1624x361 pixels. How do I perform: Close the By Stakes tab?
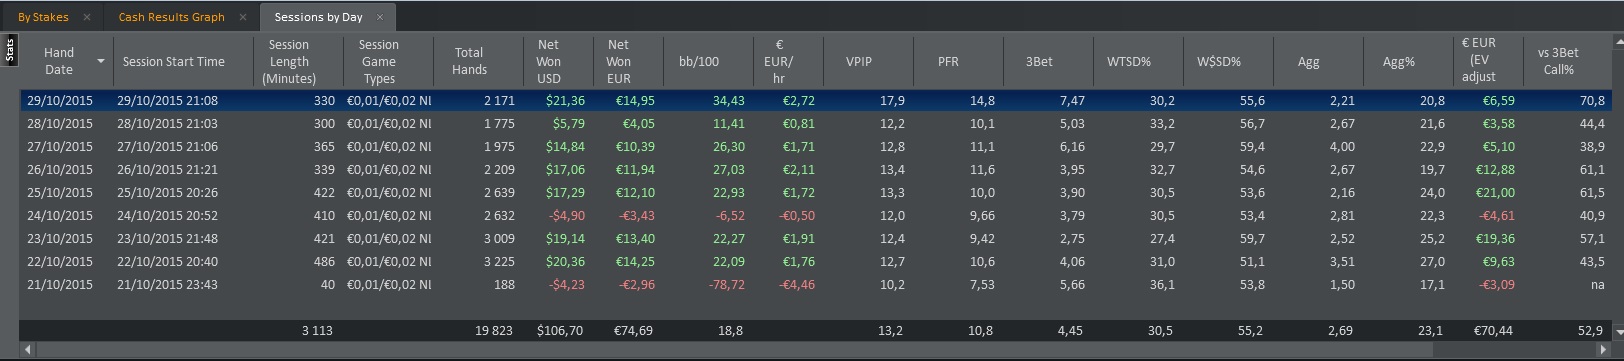pyautogui.click(x=87, y=17)
